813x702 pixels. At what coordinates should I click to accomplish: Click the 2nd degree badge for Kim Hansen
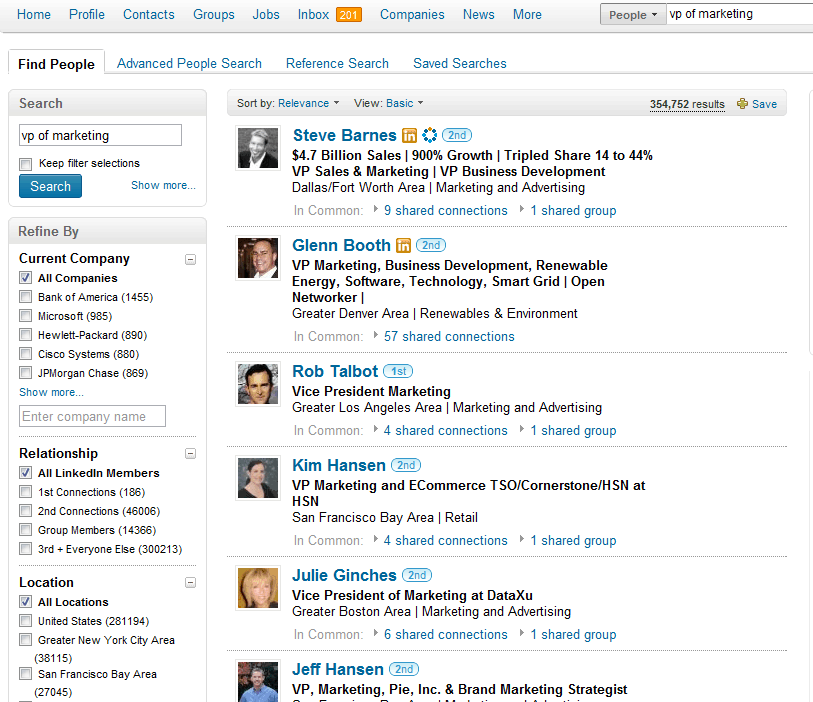tap(406, 465)
